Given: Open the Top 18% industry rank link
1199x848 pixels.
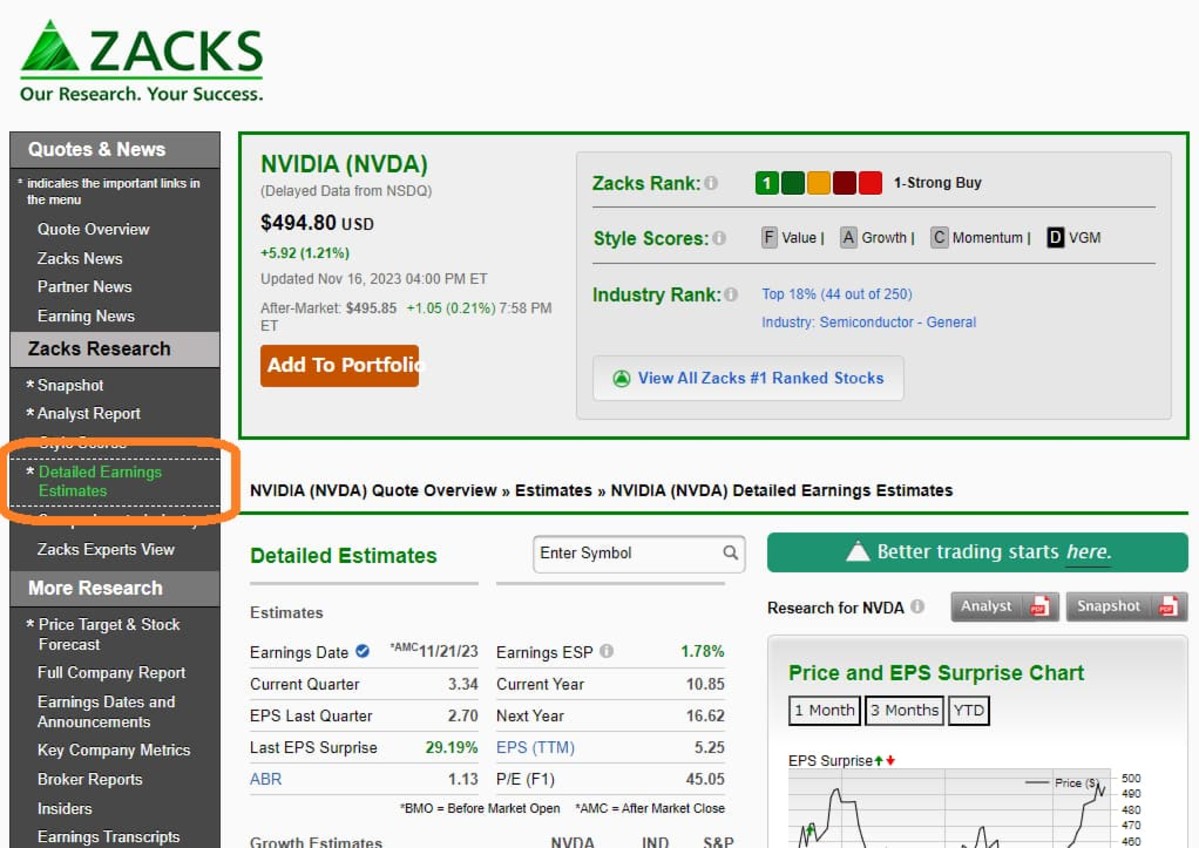Looking at the screenshot, I should coord(837,294).
